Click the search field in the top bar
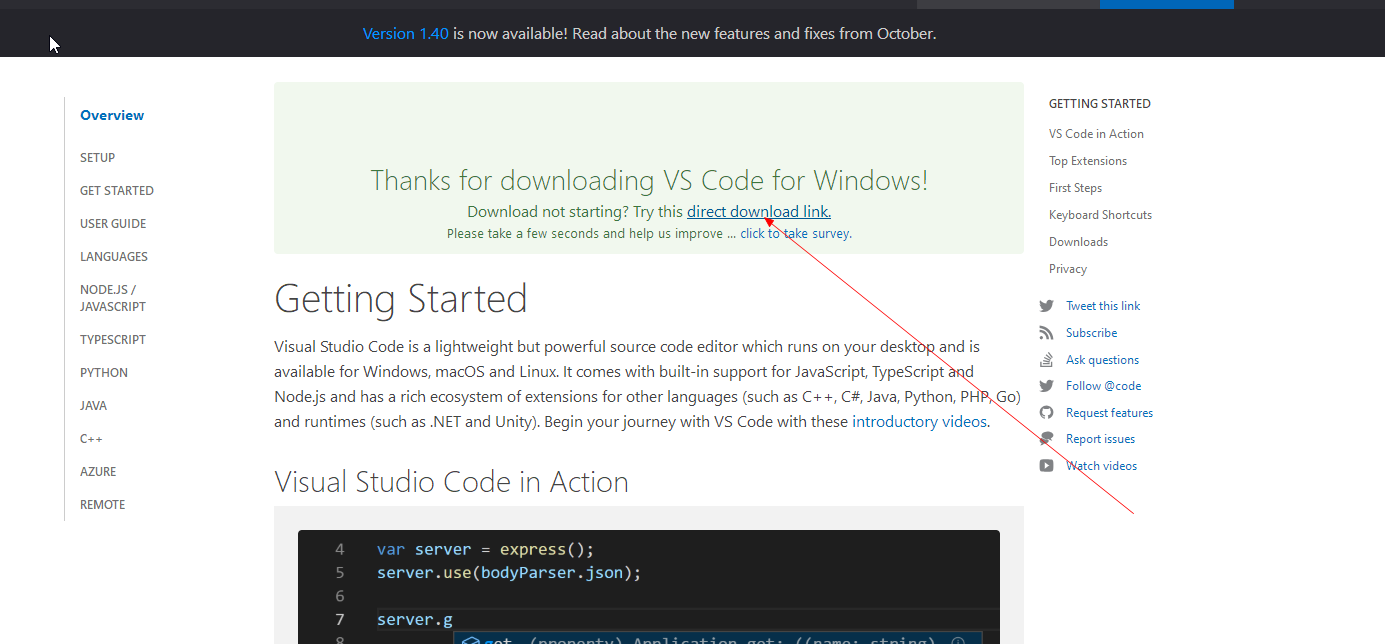 tap(1007, 4)
